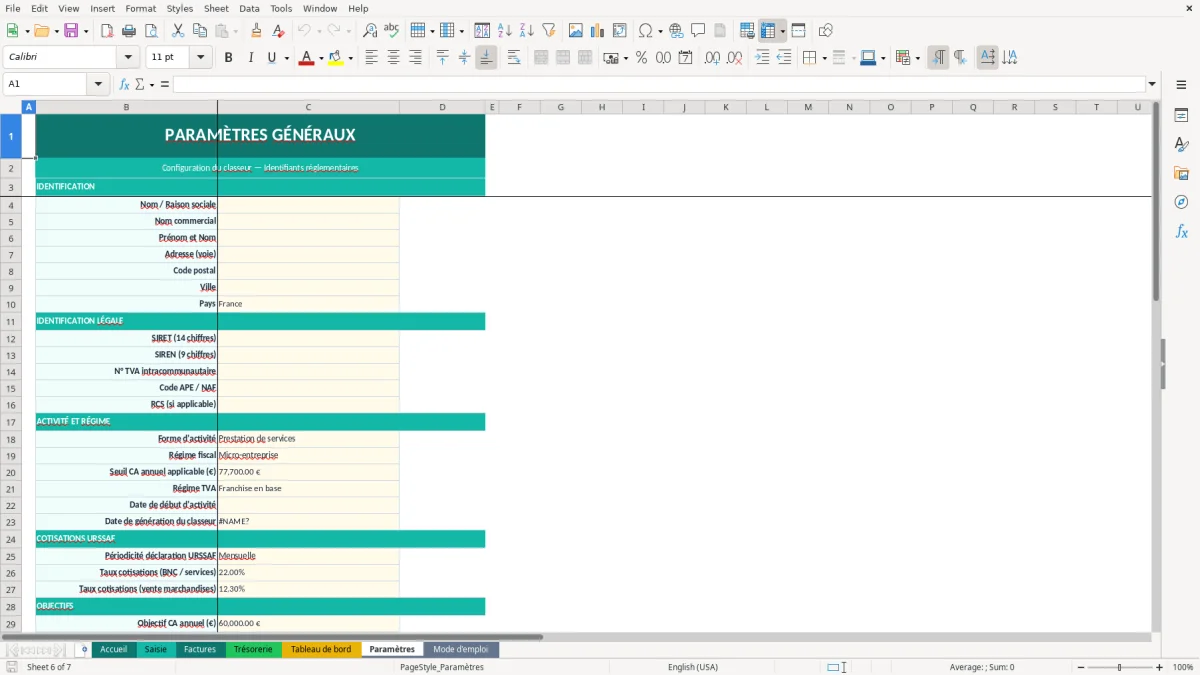The image size is (1200, 675).
Task: Open the Font Name dropdown
Action: tap(127, 58)
